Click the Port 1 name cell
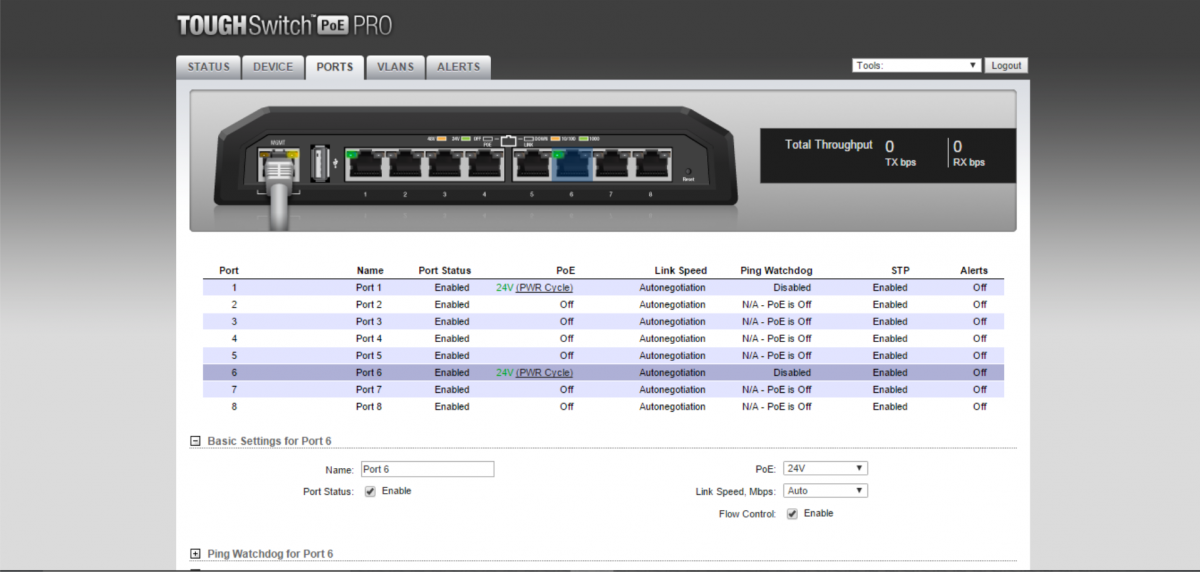Screen dimensions: 1200x572 (369, 287)
